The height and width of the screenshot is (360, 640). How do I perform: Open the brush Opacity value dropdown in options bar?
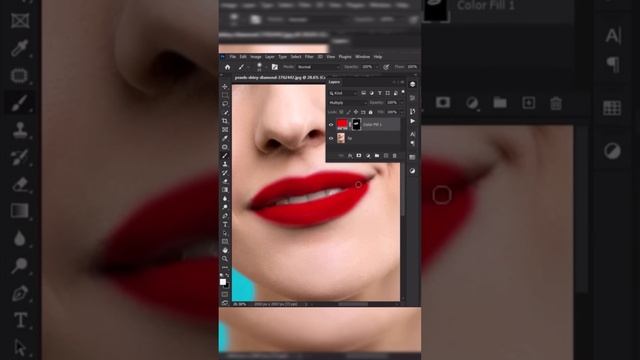tap(377, 67)
